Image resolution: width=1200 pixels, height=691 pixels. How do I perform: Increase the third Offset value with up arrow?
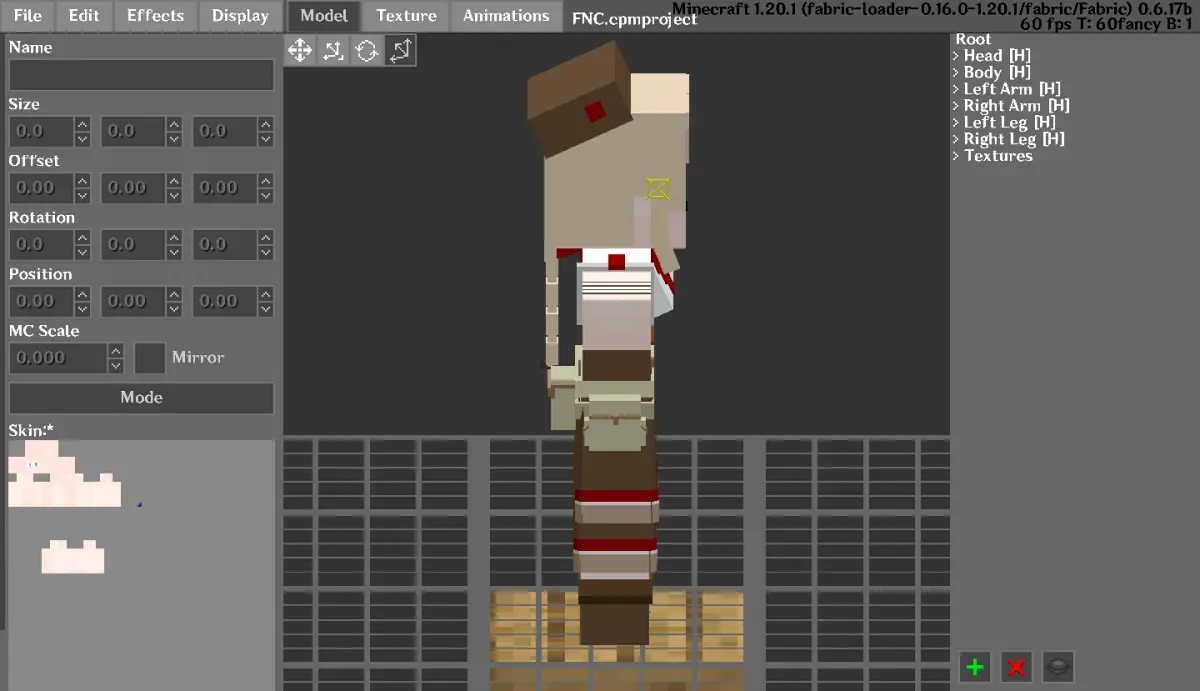pyautogui.click(x=266, y=181)
